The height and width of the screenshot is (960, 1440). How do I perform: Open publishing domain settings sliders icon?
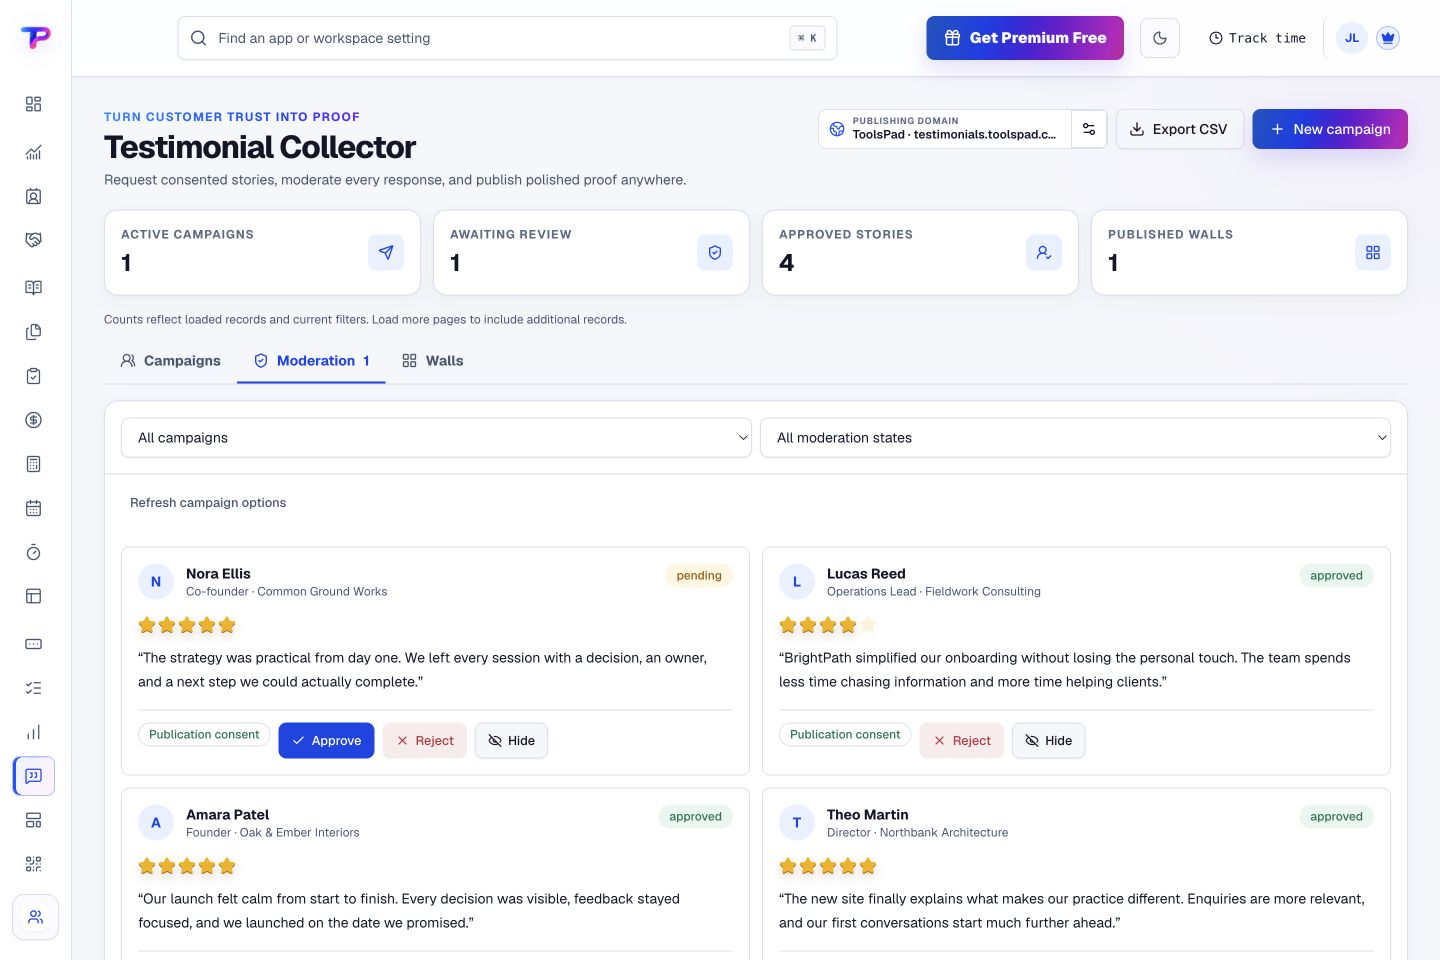point(1089,129)
